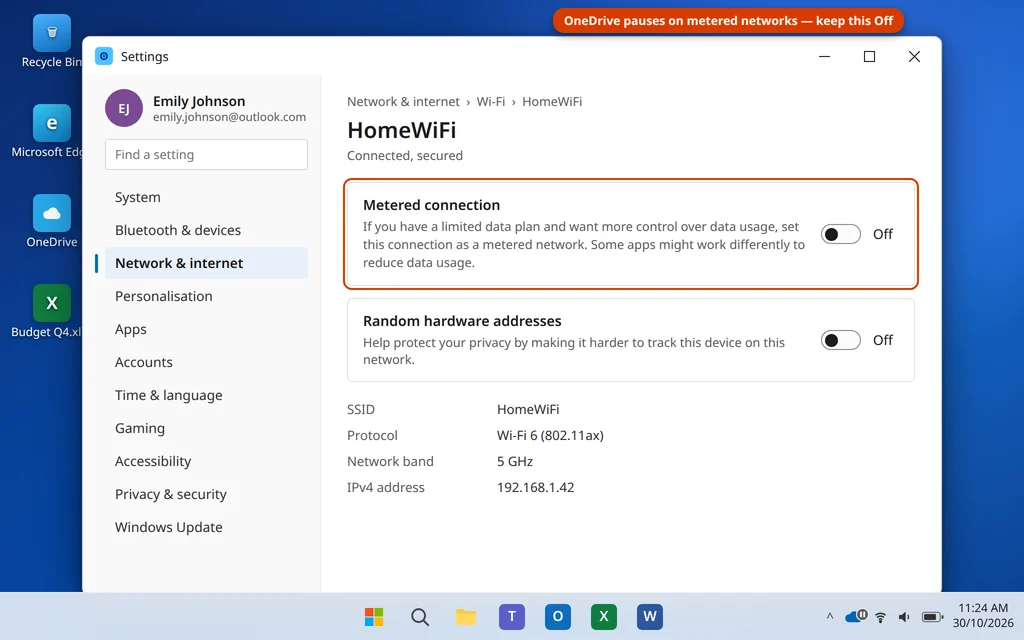This screenshot has height=640, width=1024.
Task: Open the Recycle Bin desktop icon
Action: pyautogui.click(x=52, y=33)
